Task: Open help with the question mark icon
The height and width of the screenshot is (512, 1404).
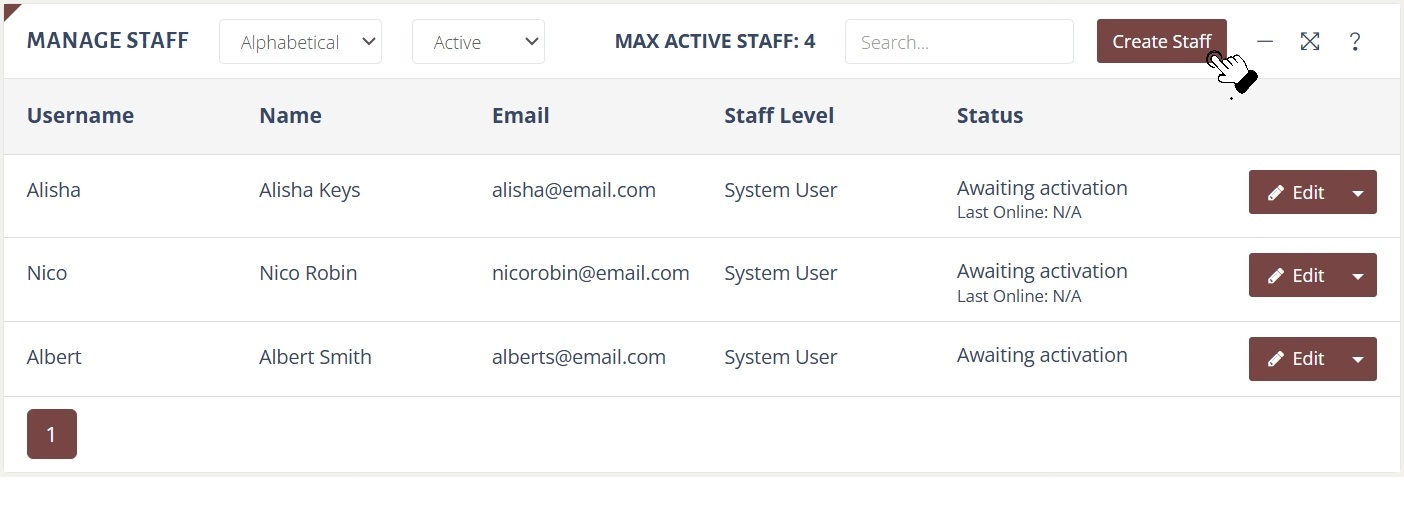Action: tap(1354, 41)
